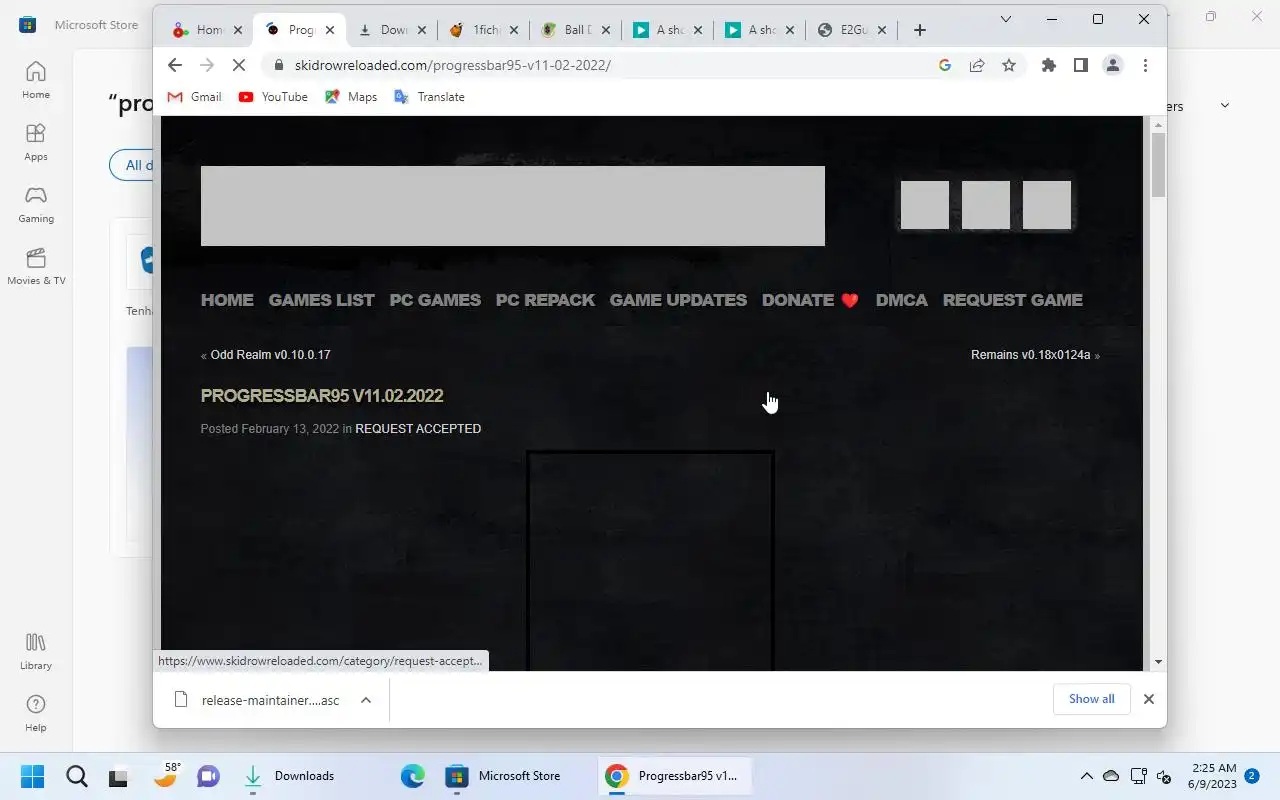Open taskbar Search
Screen dimensions: 1280x800
point(76,776)
